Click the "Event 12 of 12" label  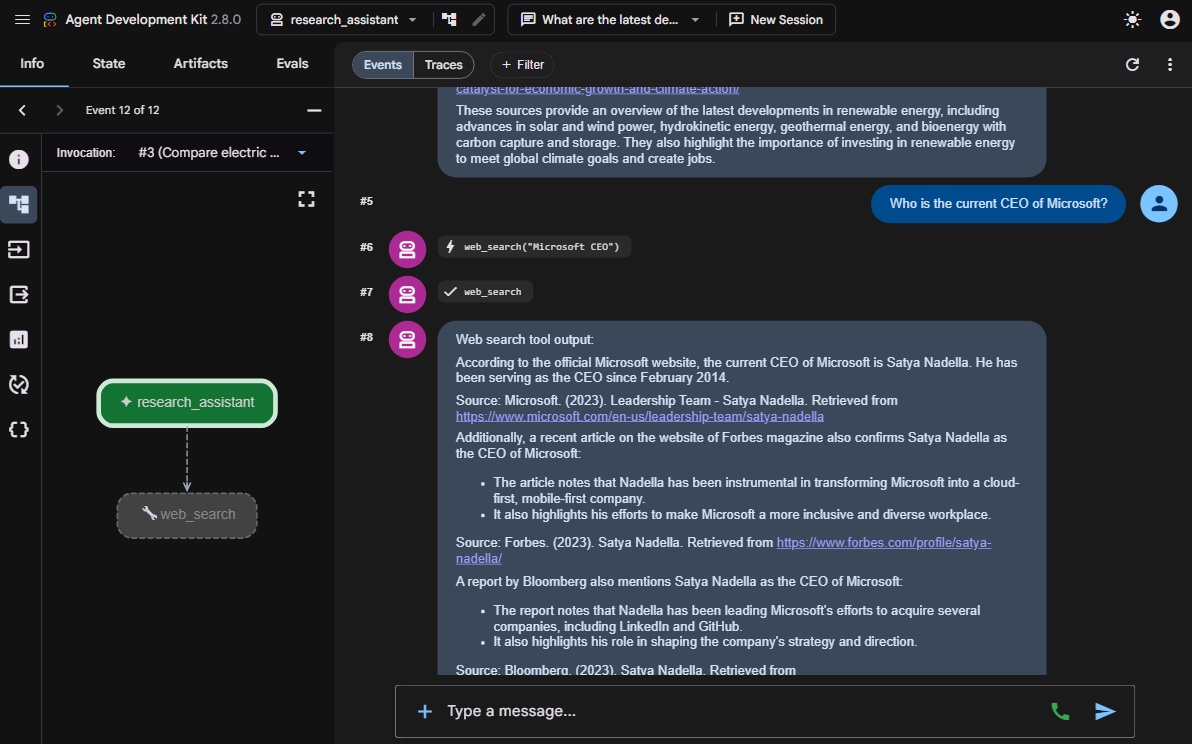coord(122,110)
